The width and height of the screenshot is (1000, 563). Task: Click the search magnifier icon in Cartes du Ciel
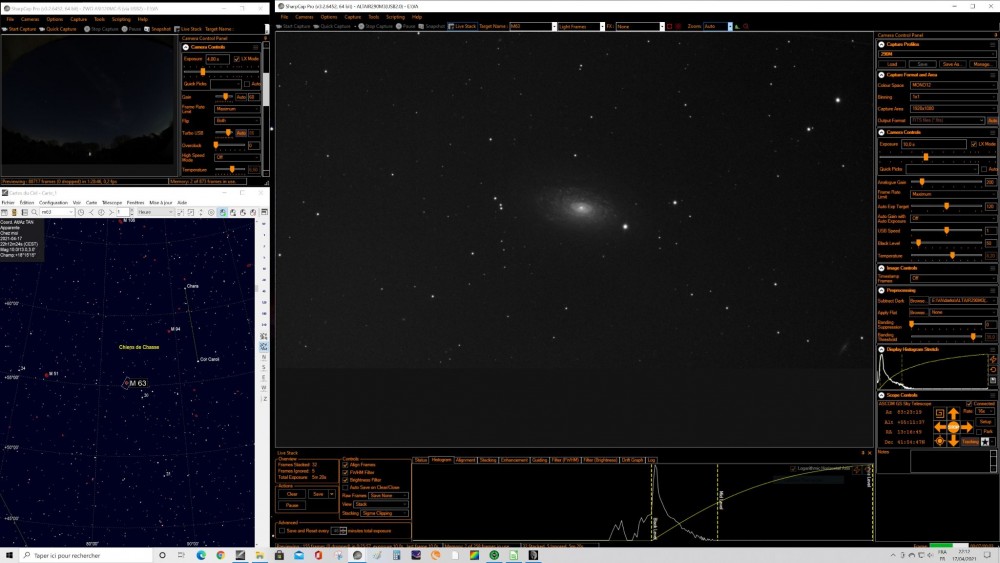pyautogui.click(x=34, y=212)
